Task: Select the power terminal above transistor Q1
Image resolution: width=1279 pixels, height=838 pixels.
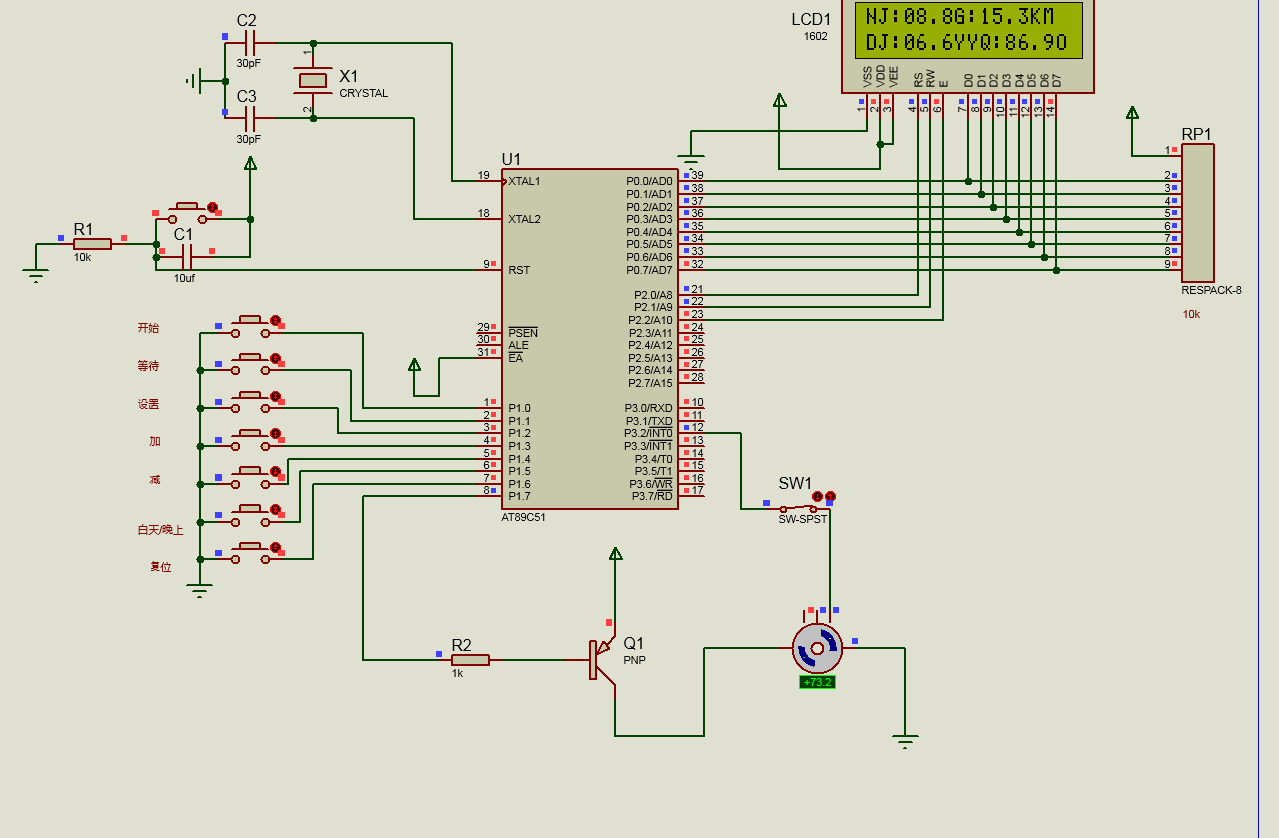Action: coord(616,553)
